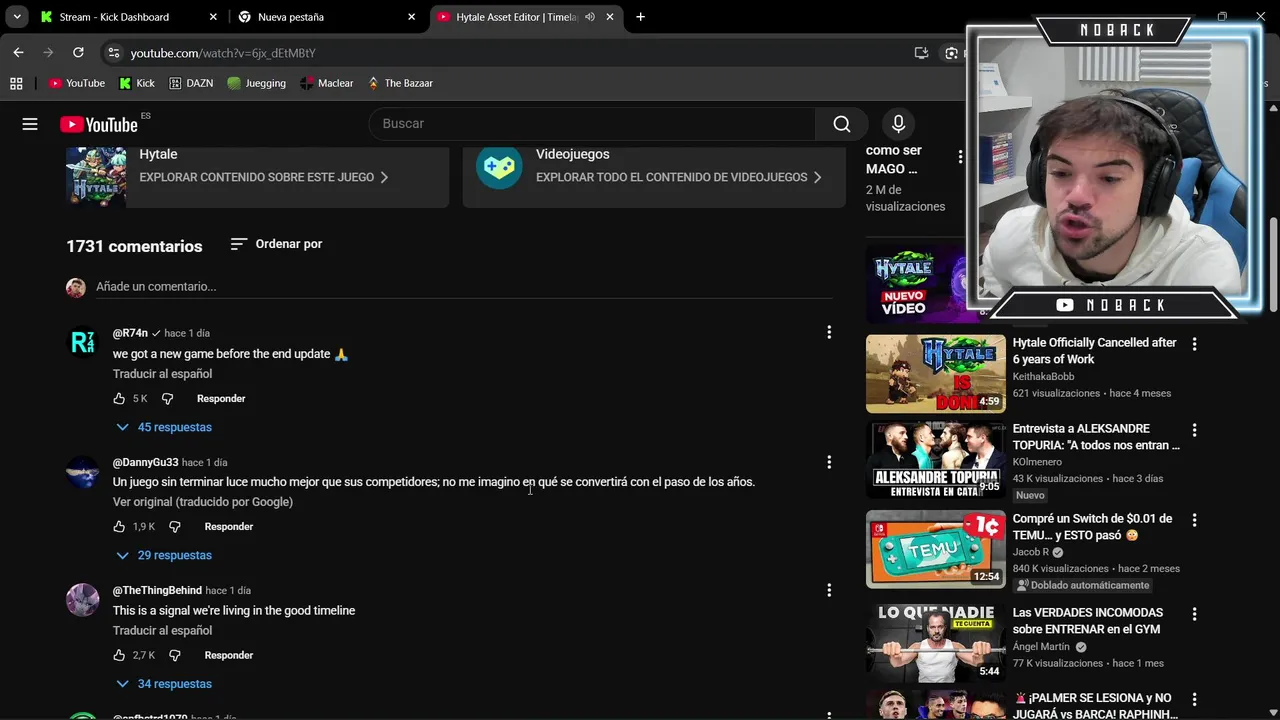Open the YouTube hamburger guide menu

point(30,124)
